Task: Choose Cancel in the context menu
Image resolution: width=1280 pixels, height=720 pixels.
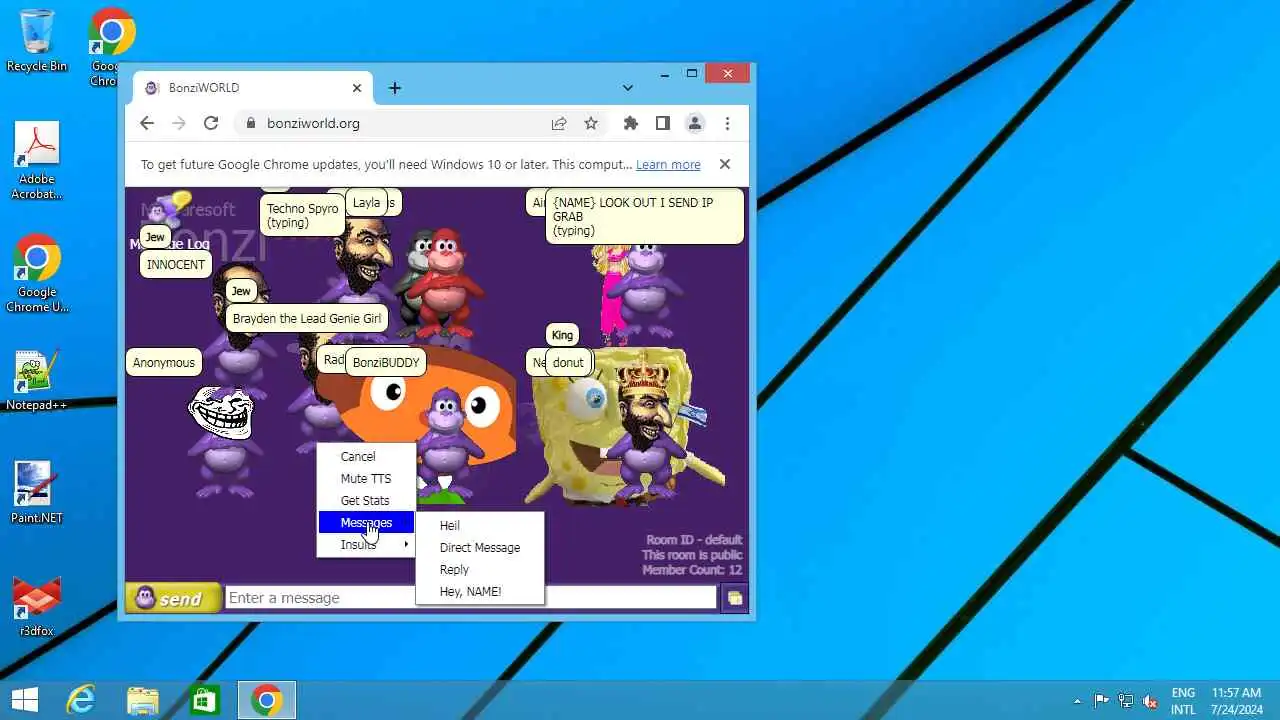Action: [365, 457]
